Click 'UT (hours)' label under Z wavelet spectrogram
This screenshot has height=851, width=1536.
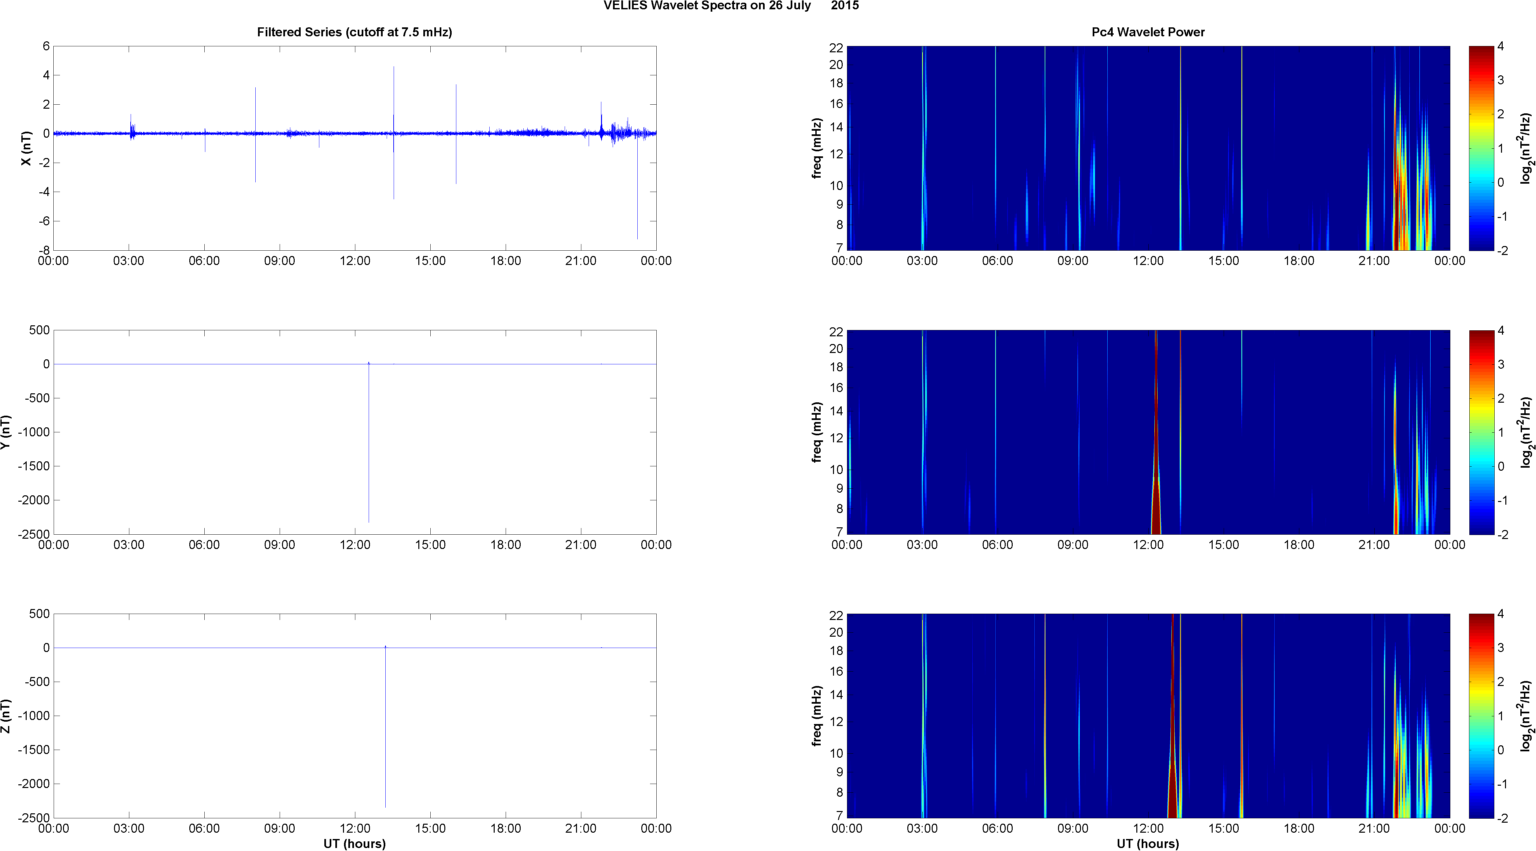[1147, 843]
